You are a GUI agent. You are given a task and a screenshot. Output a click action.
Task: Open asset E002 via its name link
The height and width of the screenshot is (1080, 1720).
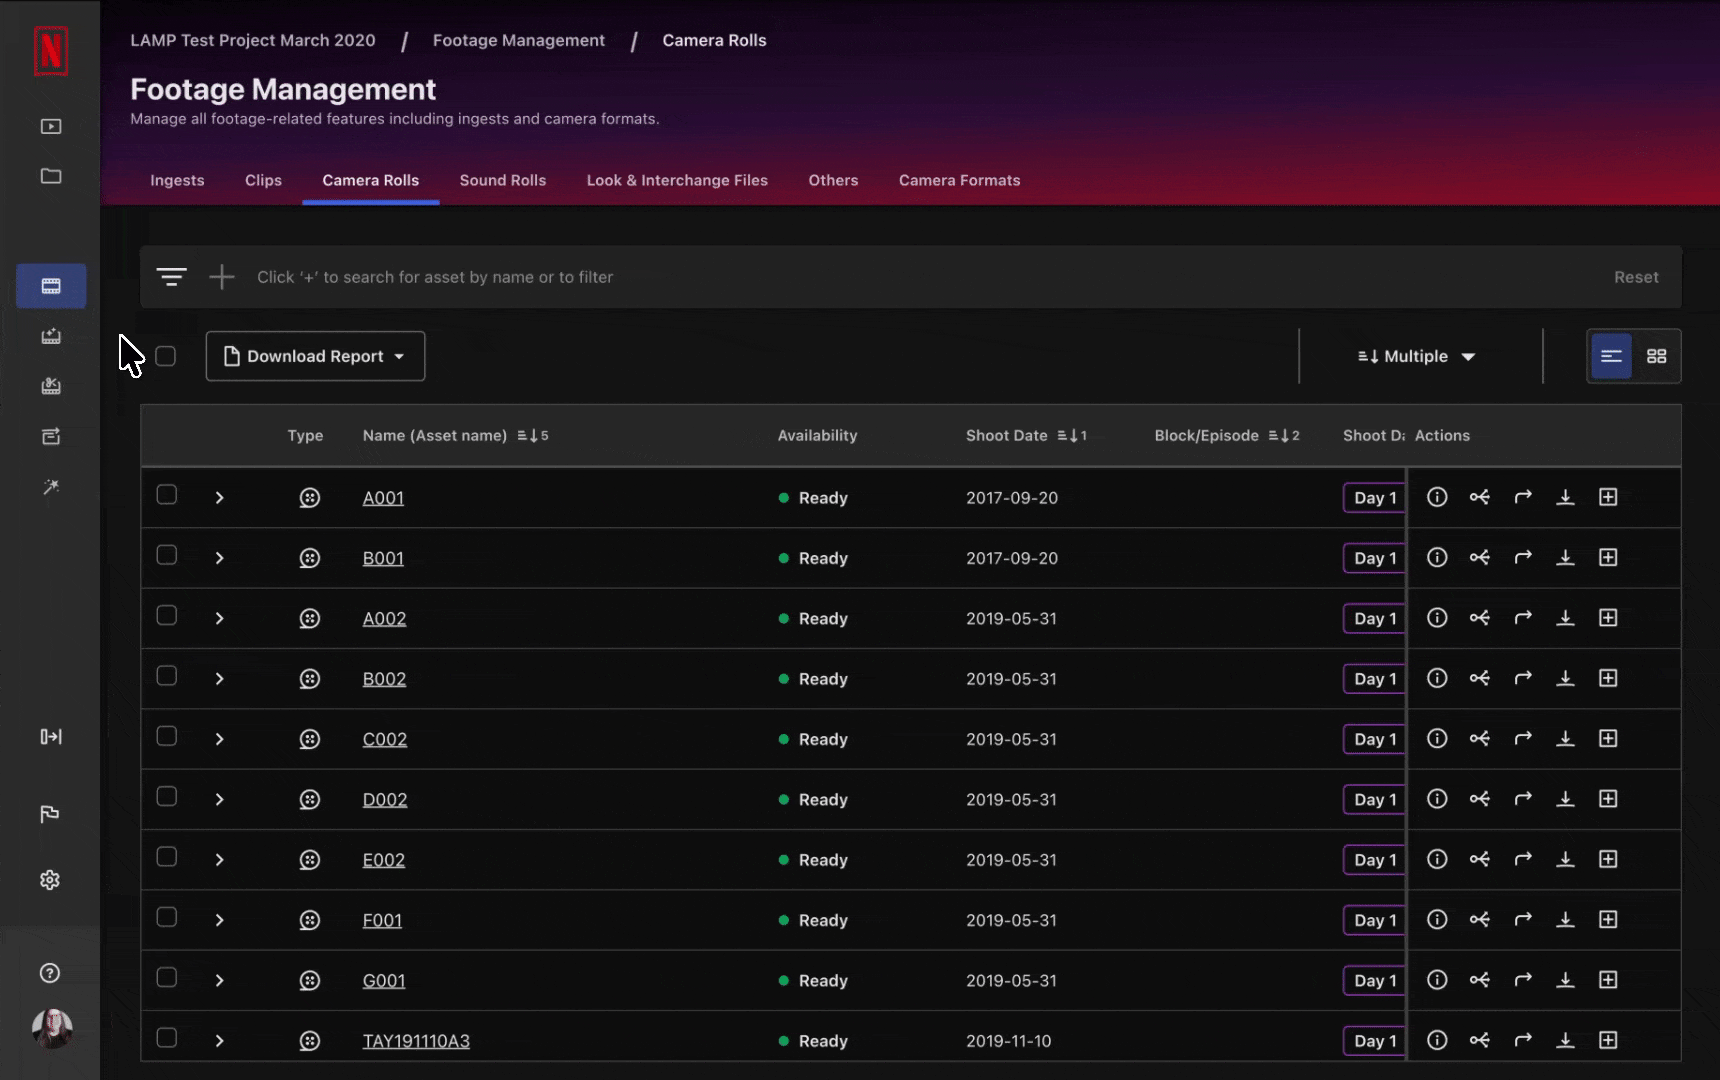coord(383,859)
